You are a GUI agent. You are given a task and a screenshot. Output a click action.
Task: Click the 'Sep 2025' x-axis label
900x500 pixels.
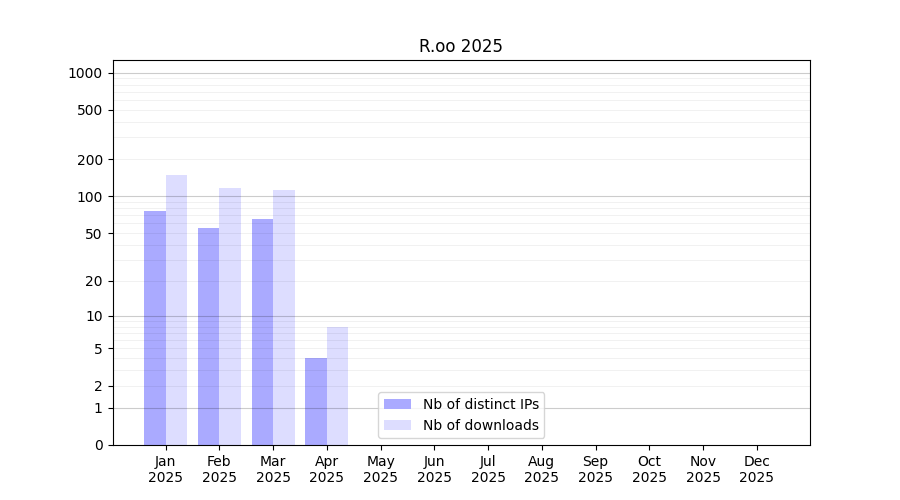(595, 469)
